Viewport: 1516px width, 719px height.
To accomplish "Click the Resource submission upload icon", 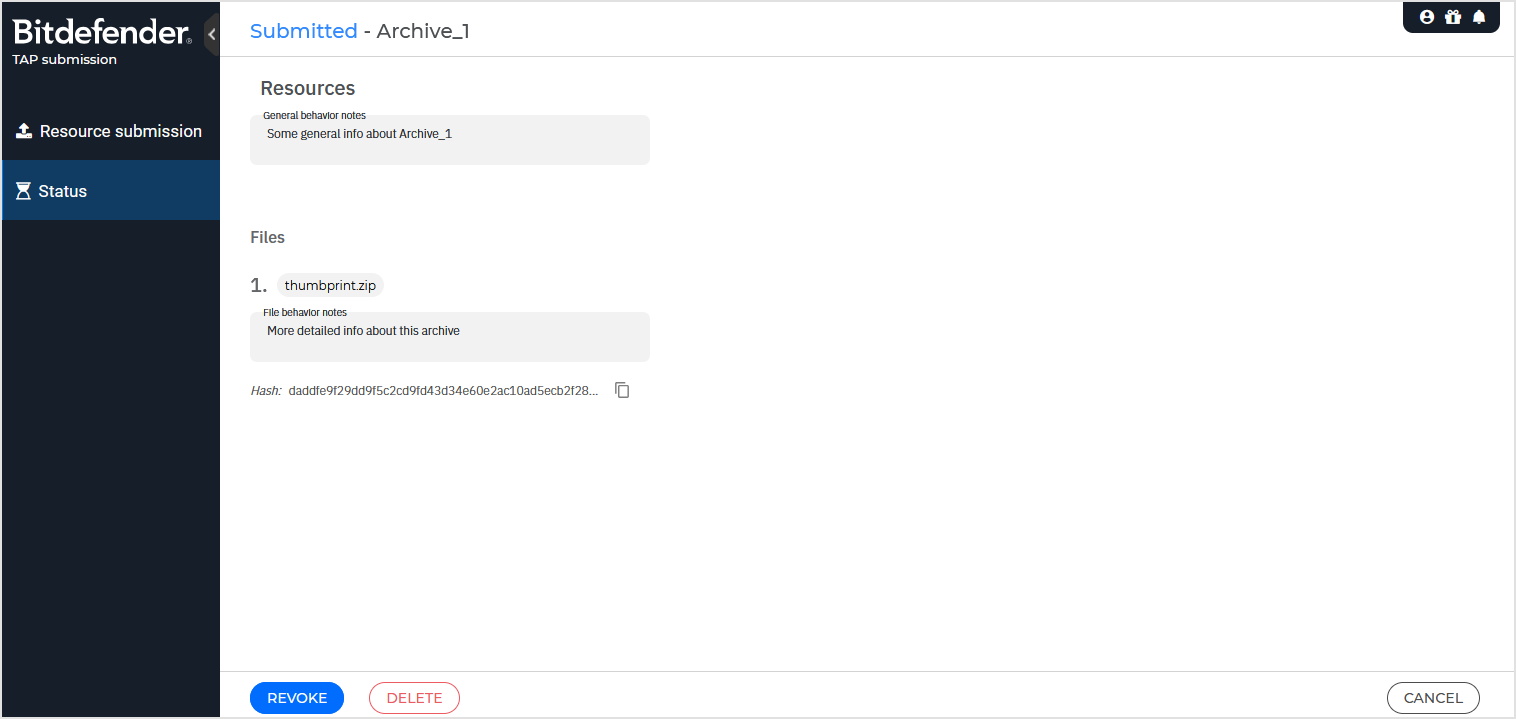I will click(x=22, y=130).
